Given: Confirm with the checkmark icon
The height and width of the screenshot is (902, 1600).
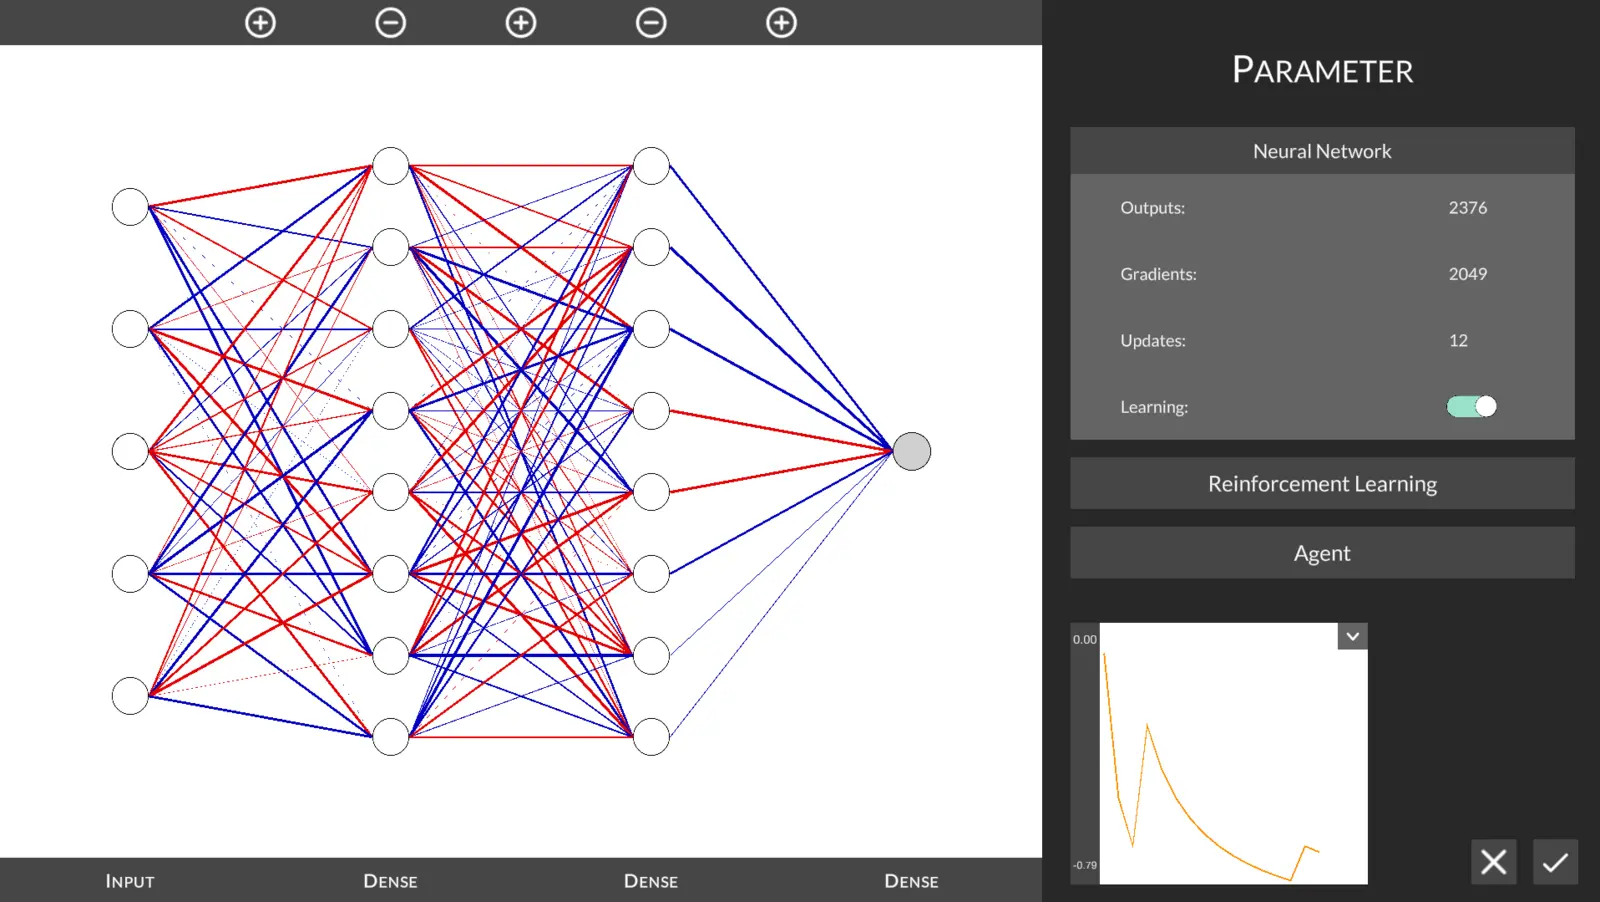Looking at the screenshot, I should (1555, 861).
